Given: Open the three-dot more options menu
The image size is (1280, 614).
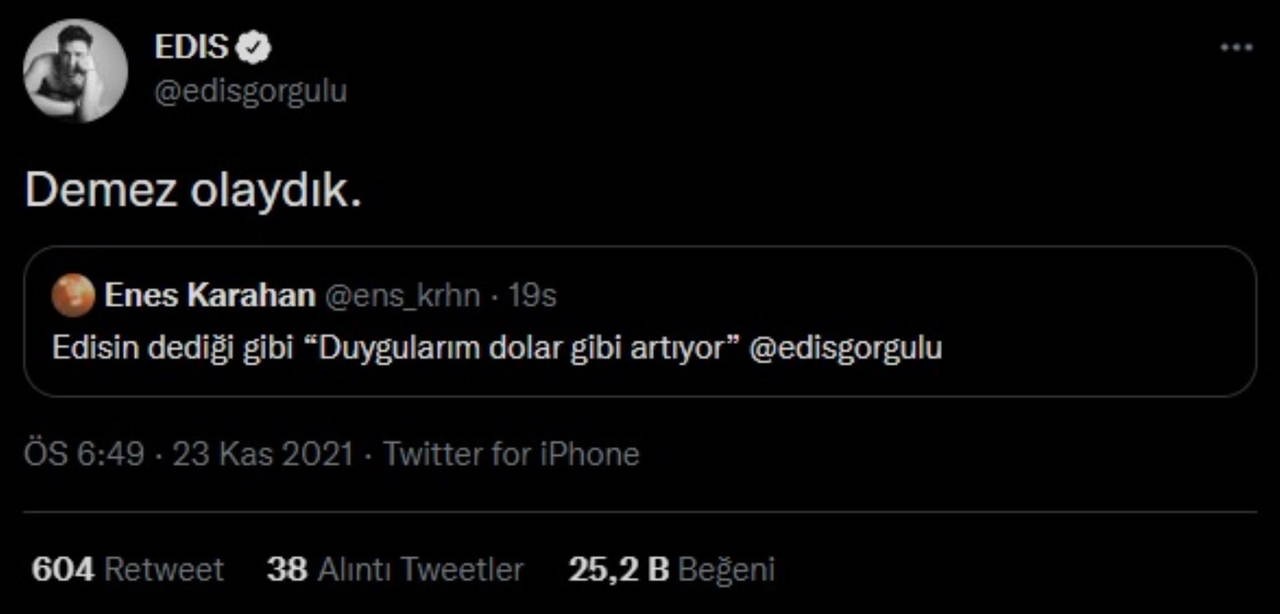Looking at the screenshot, I should 1236,48.
